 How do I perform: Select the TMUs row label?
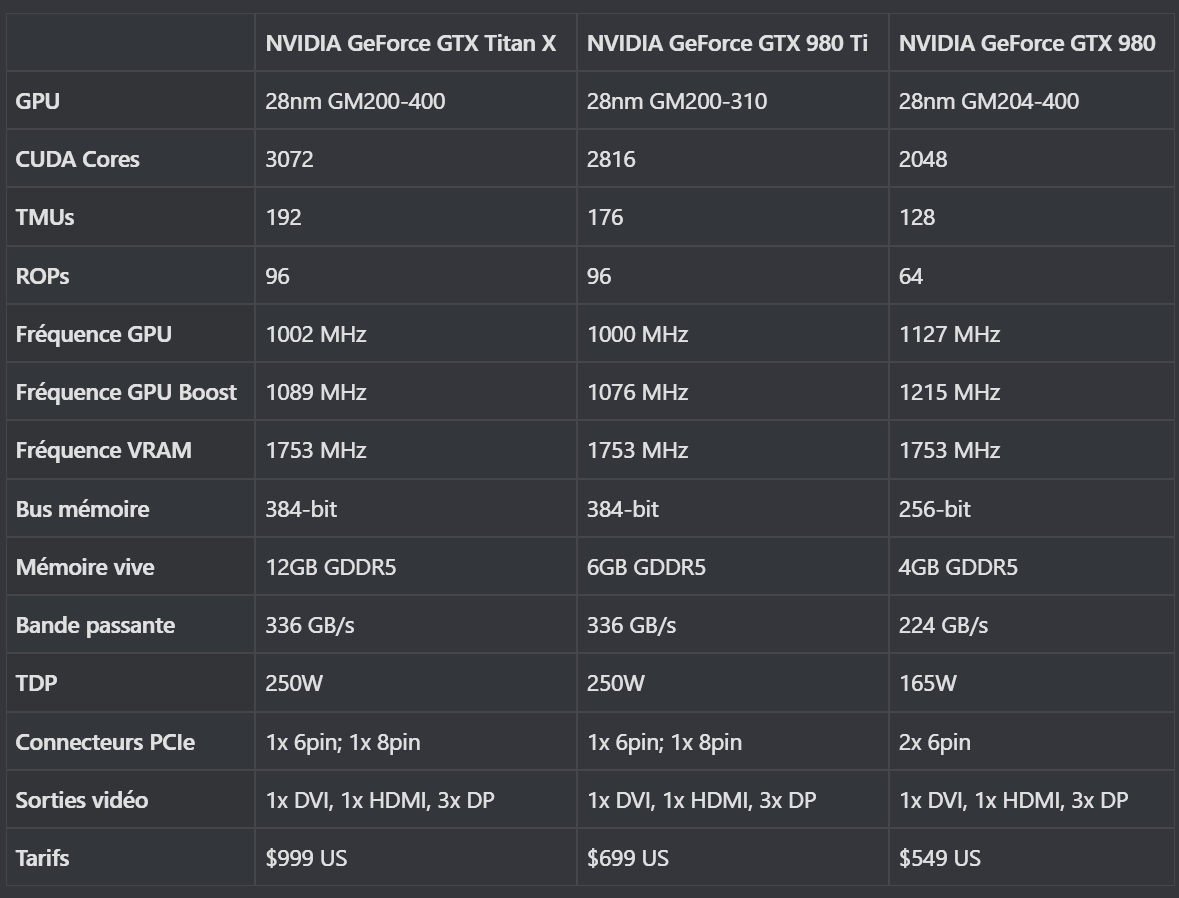tap(45, 217)
